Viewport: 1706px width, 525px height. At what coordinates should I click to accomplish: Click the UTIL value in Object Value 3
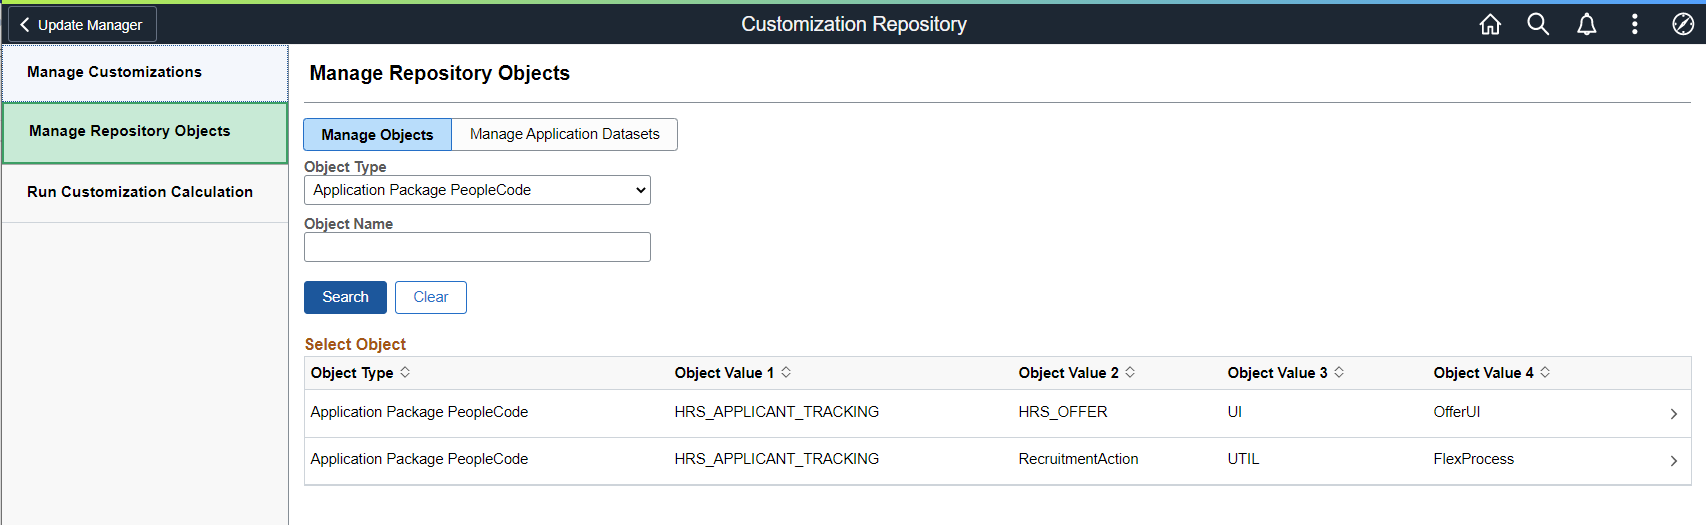pyautogui.click(x=1243, y=459)
